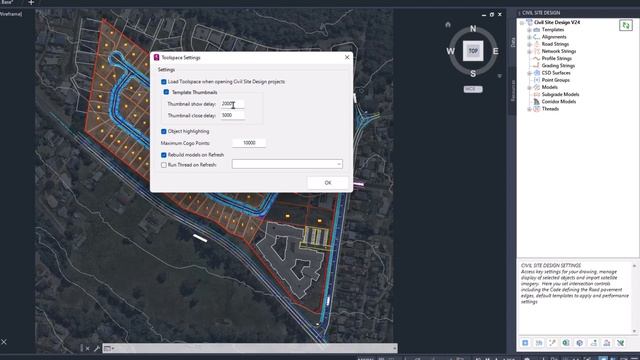This screenshot has width=640, height=360.
Task: Click the Network Strings icon in tree
Action: (537, 51)
